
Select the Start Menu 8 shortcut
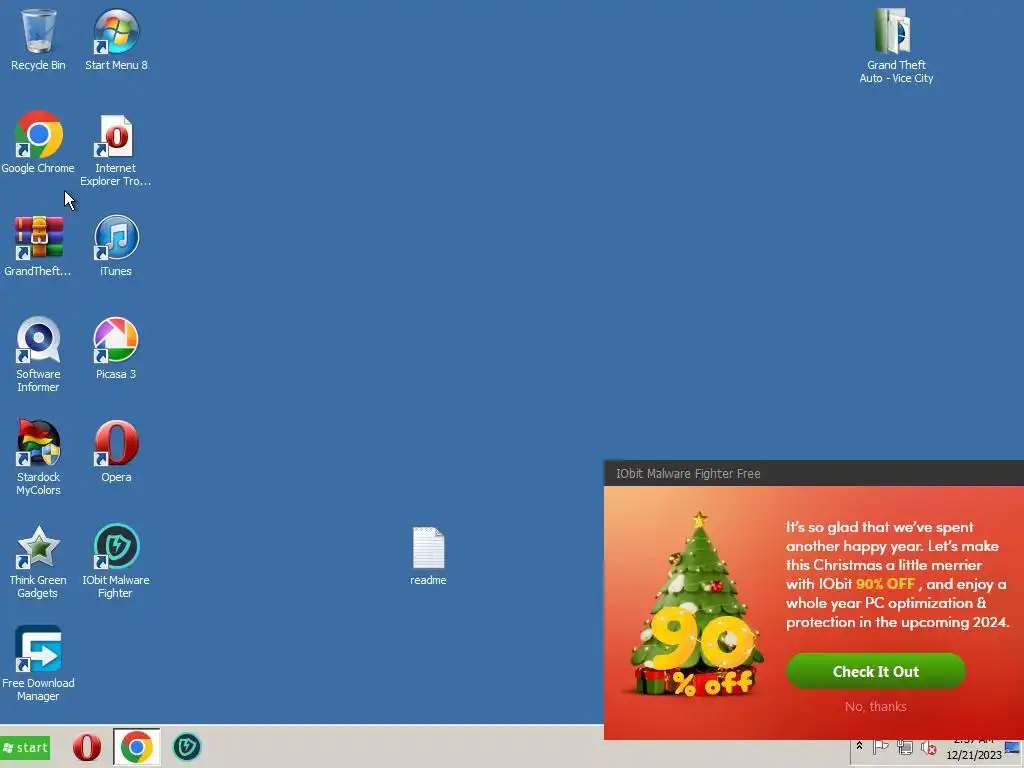click(116, 39)
